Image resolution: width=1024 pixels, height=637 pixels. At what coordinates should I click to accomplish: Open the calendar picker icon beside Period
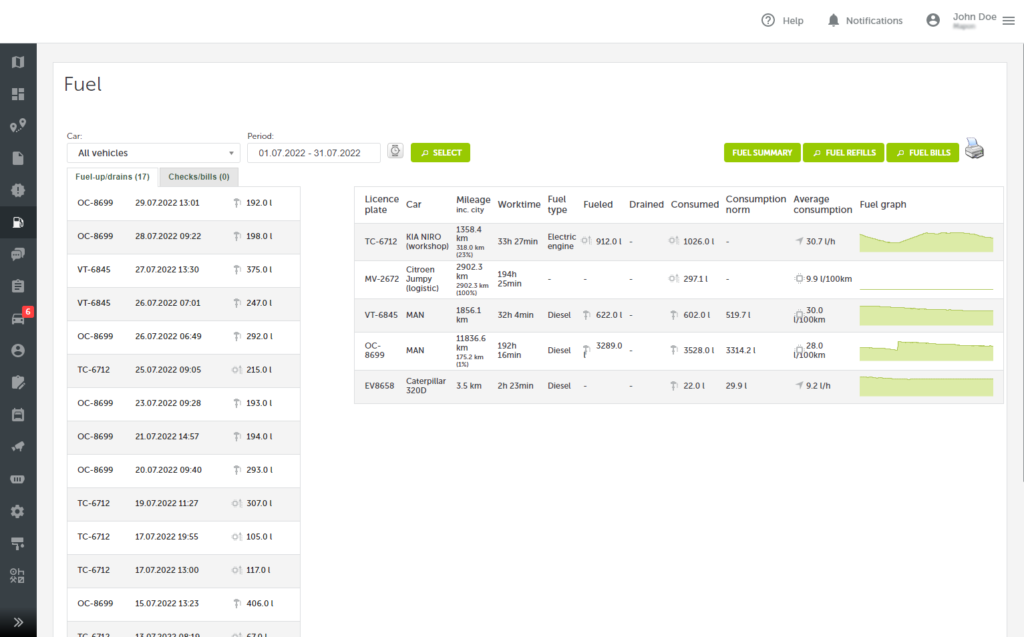pyautogui.click(x=395, y=151)
